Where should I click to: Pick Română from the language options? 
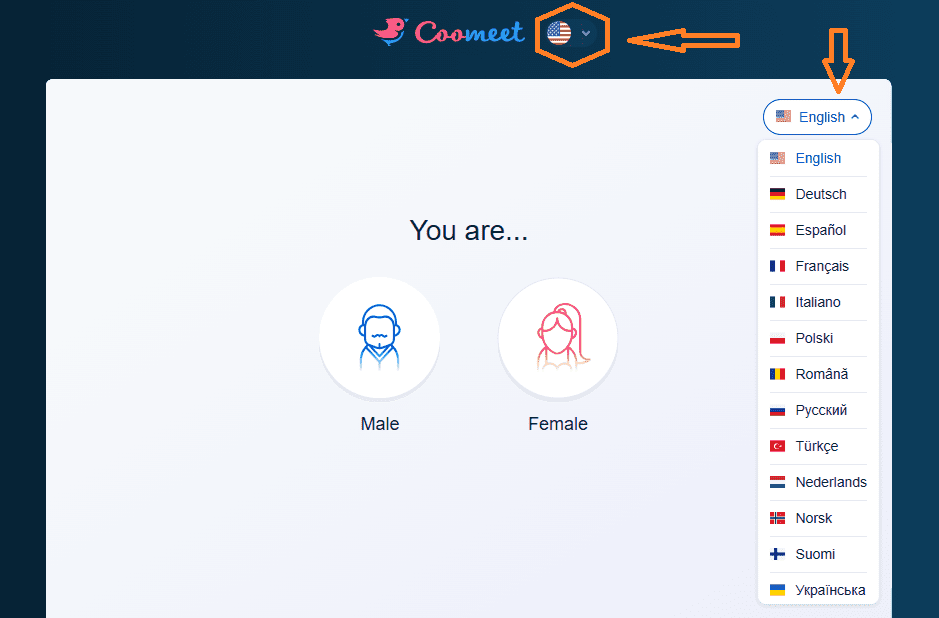pyautogui.click(x=820, y=374)
